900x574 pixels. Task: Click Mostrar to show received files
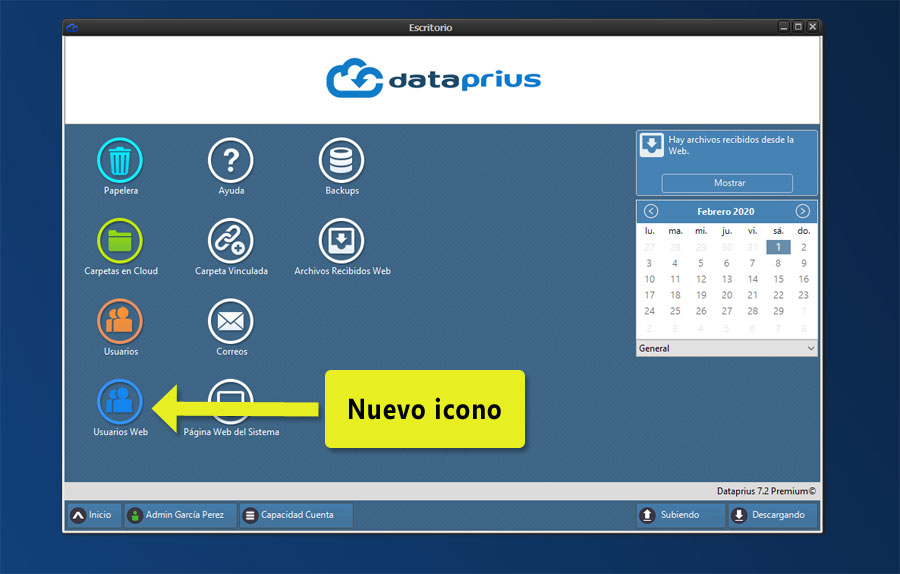[x=727, y=183]
